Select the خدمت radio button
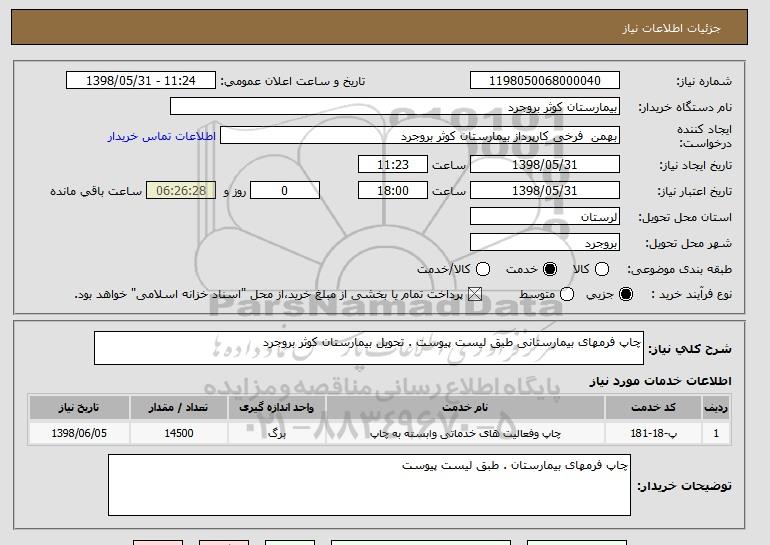The width and height of the screenshot is (770, 545). 550,269
